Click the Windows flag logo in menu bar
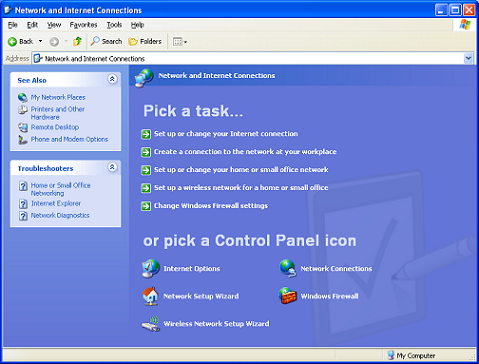 [x=465, y=25]
